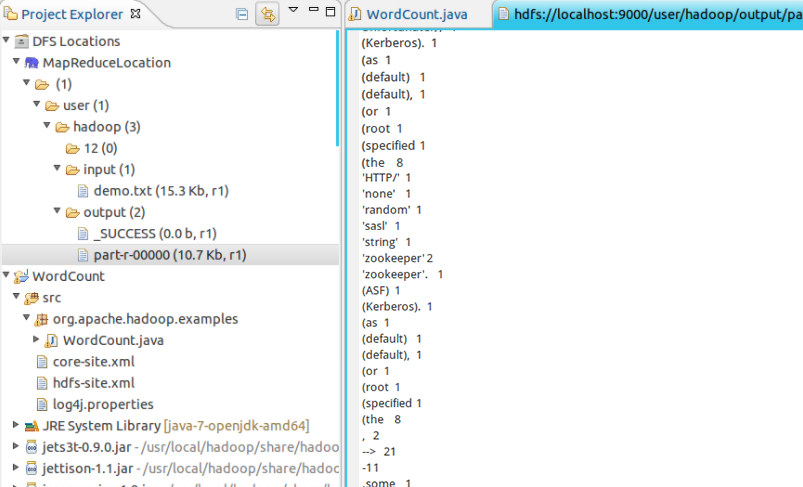Select the 12 (0) folder entry

coord(100,149)
